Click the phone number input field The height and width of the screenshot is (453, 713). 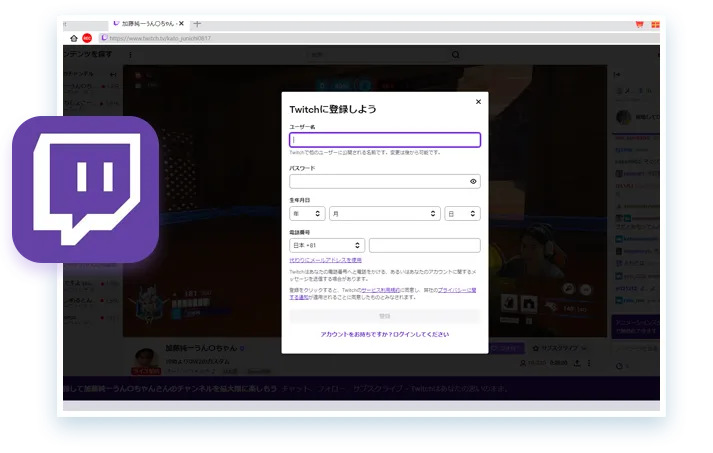(x=425, y=245)
